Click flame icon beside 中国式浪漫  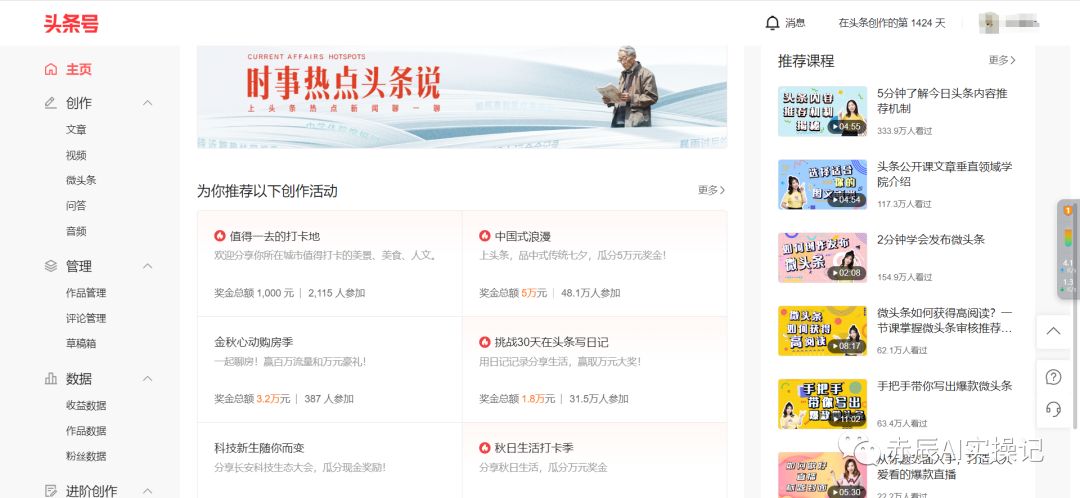tap(485, 236)
